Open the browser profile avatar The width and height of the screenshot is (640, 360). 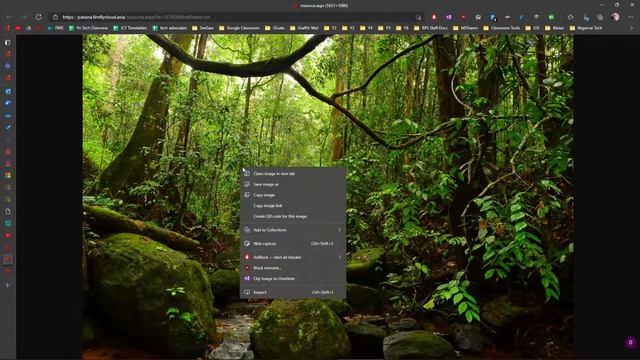[x=616, y=17]
